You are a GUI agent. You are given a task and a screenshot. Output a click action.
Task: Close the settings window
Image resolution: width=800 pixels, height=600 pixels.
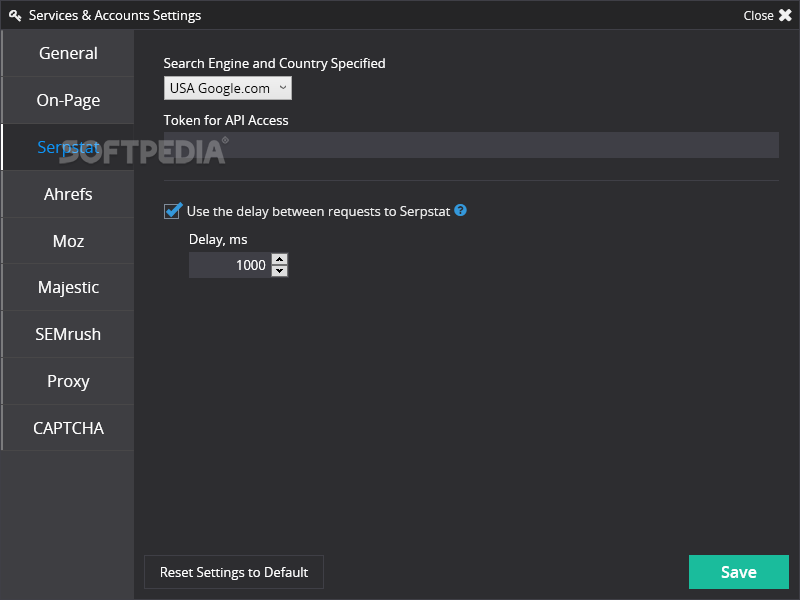click(x=767, y=15)
